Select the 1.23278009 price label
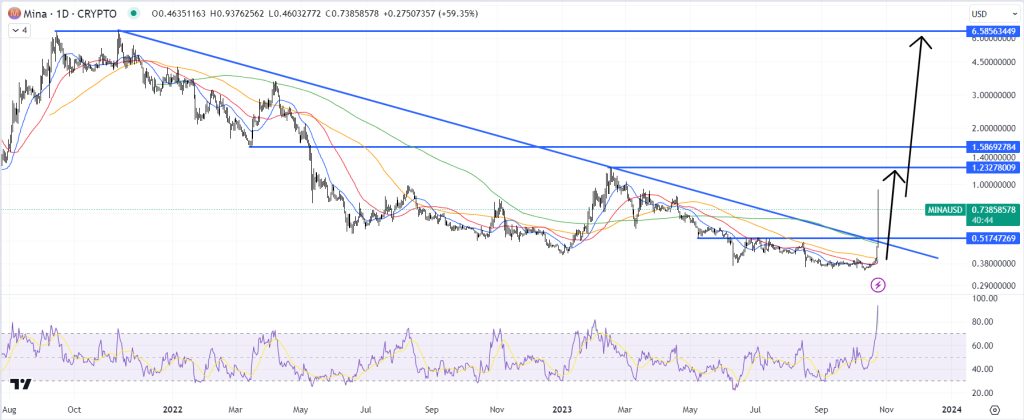Screen dimensions: 1024x420 pos(991,168)
